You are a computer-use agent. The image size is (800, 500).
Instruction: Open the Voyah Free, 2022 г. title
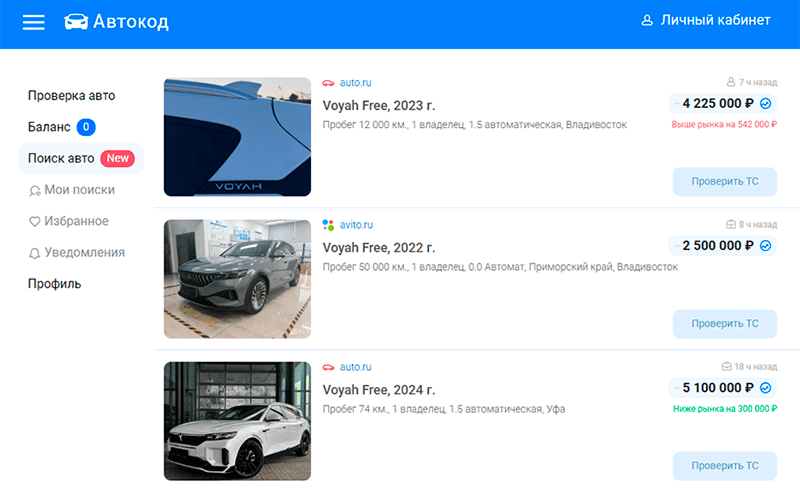coord(379,248)
